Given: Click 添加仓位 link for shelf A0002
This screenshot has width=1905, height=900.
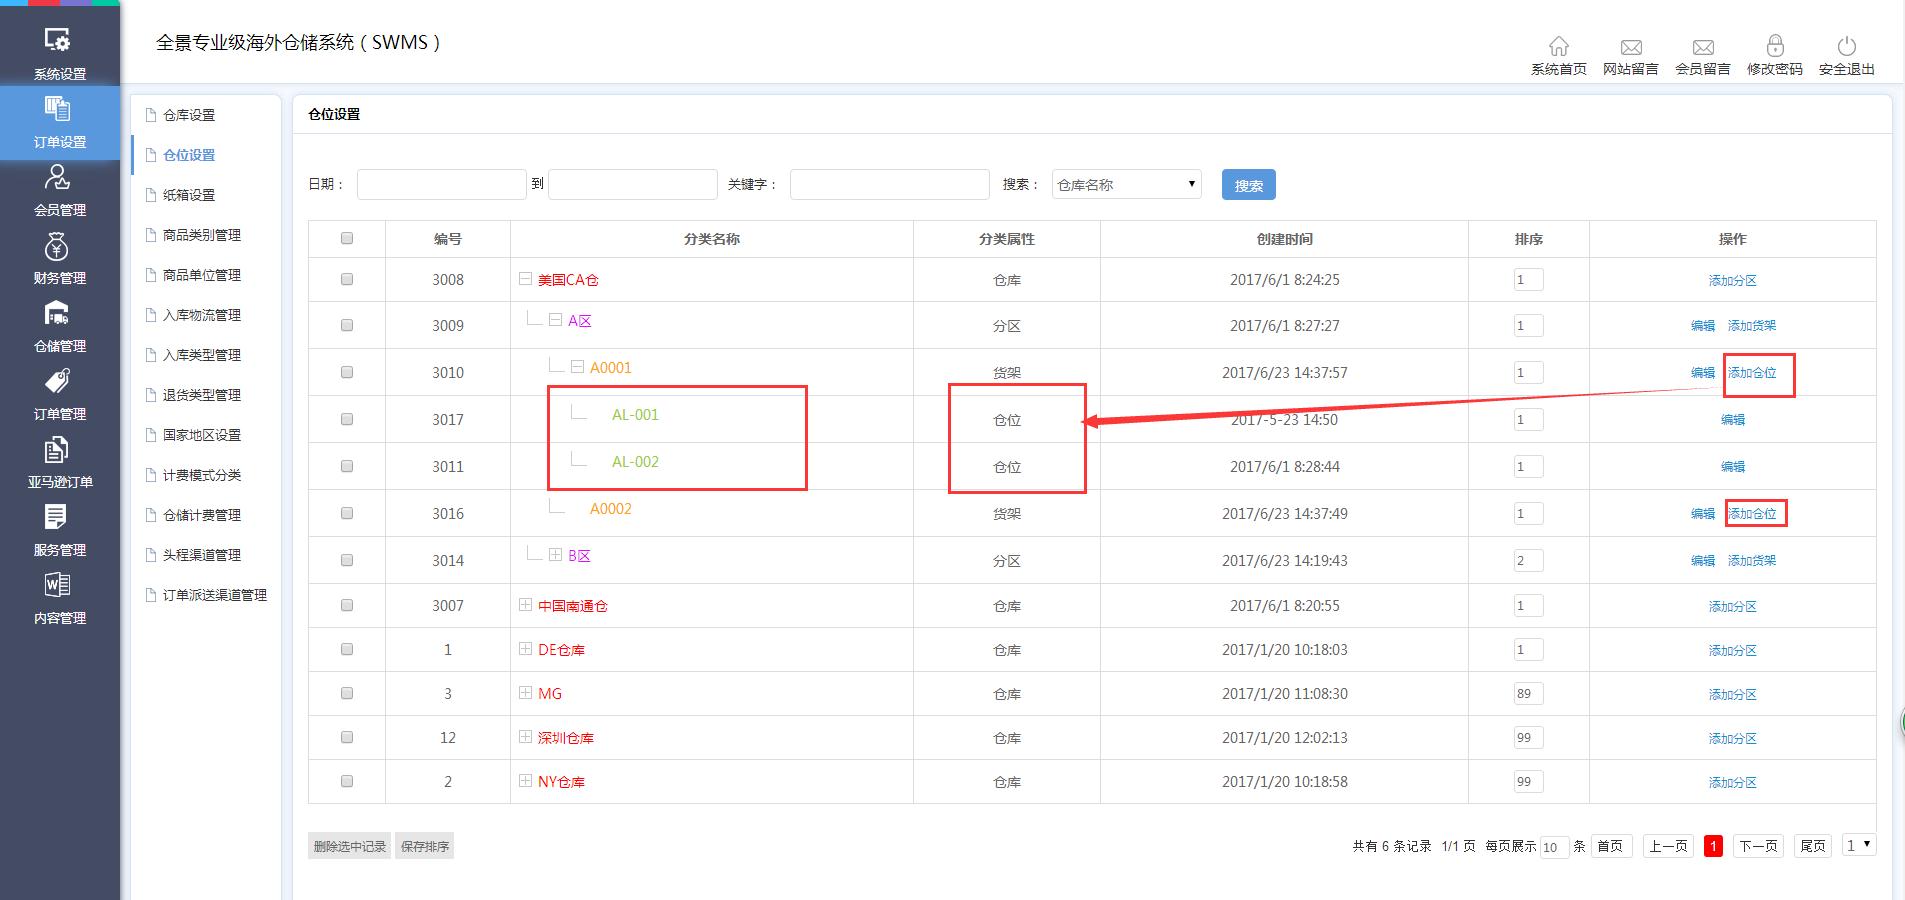Looking at the screenshot, I should [1754, 513].
